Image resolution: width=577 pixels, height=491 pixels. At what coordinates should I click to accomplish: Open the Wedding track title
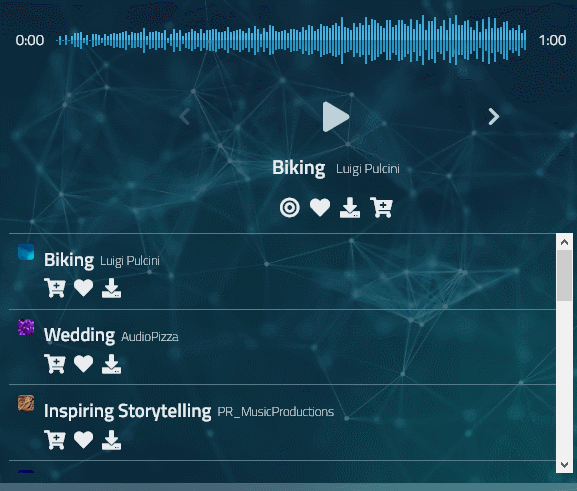(79, 335)
